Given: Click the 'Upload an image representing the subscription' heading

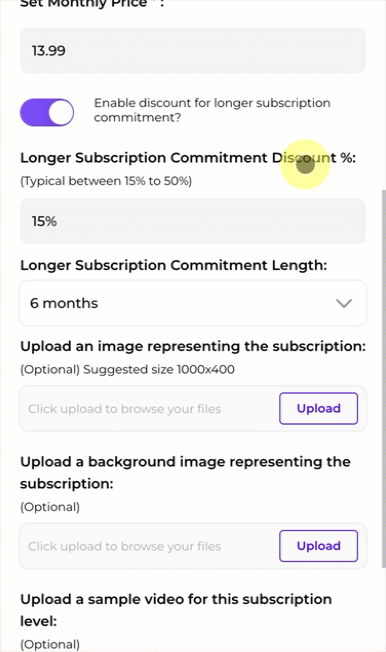Looking at the screenshot, I should (193, 346).
